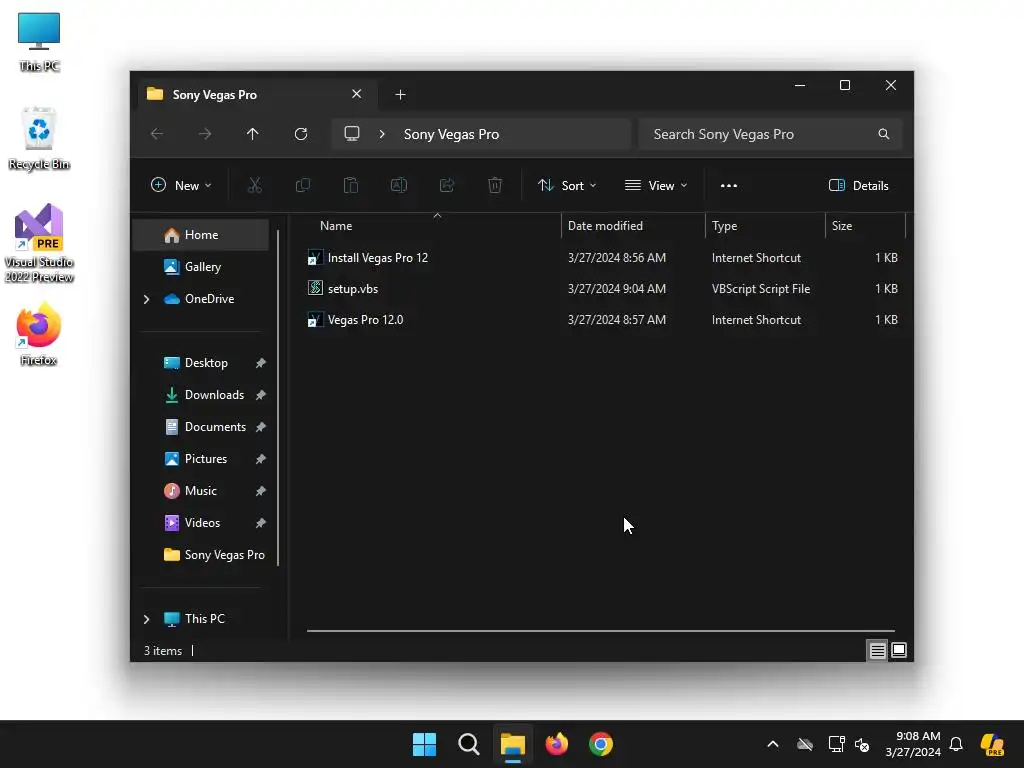Image resolution: width=1024 pixels, height=768 pixels.
Task: Click File Explorer in the taskbar
Action: 513,744
